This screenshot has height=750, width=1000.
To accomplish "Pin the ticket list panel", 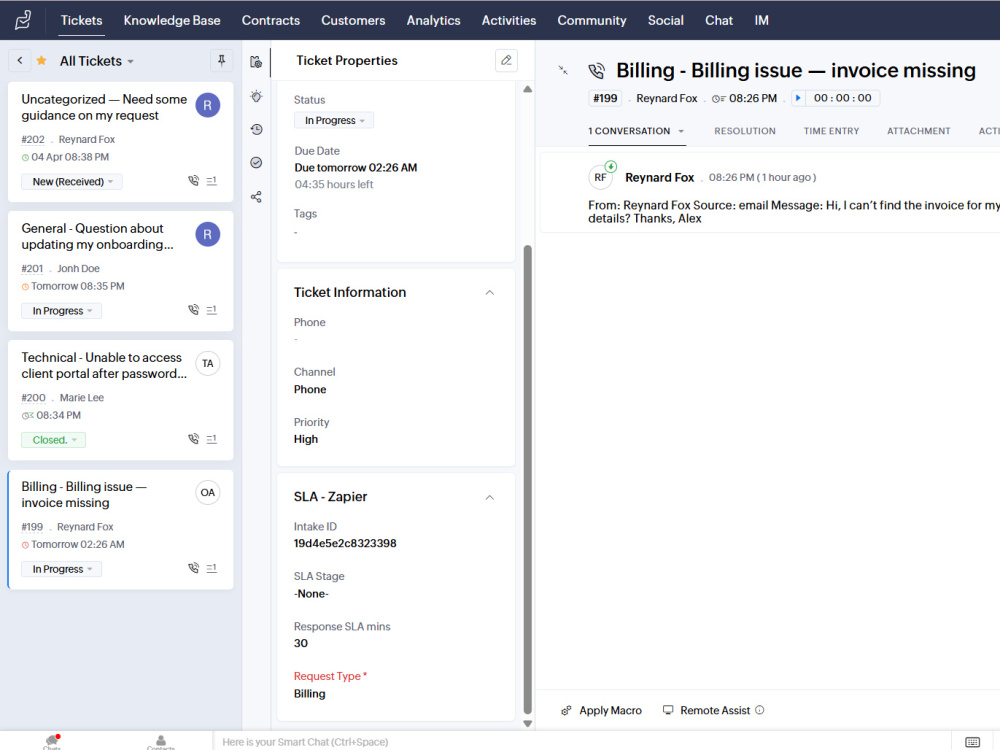I will coord(221,61).
